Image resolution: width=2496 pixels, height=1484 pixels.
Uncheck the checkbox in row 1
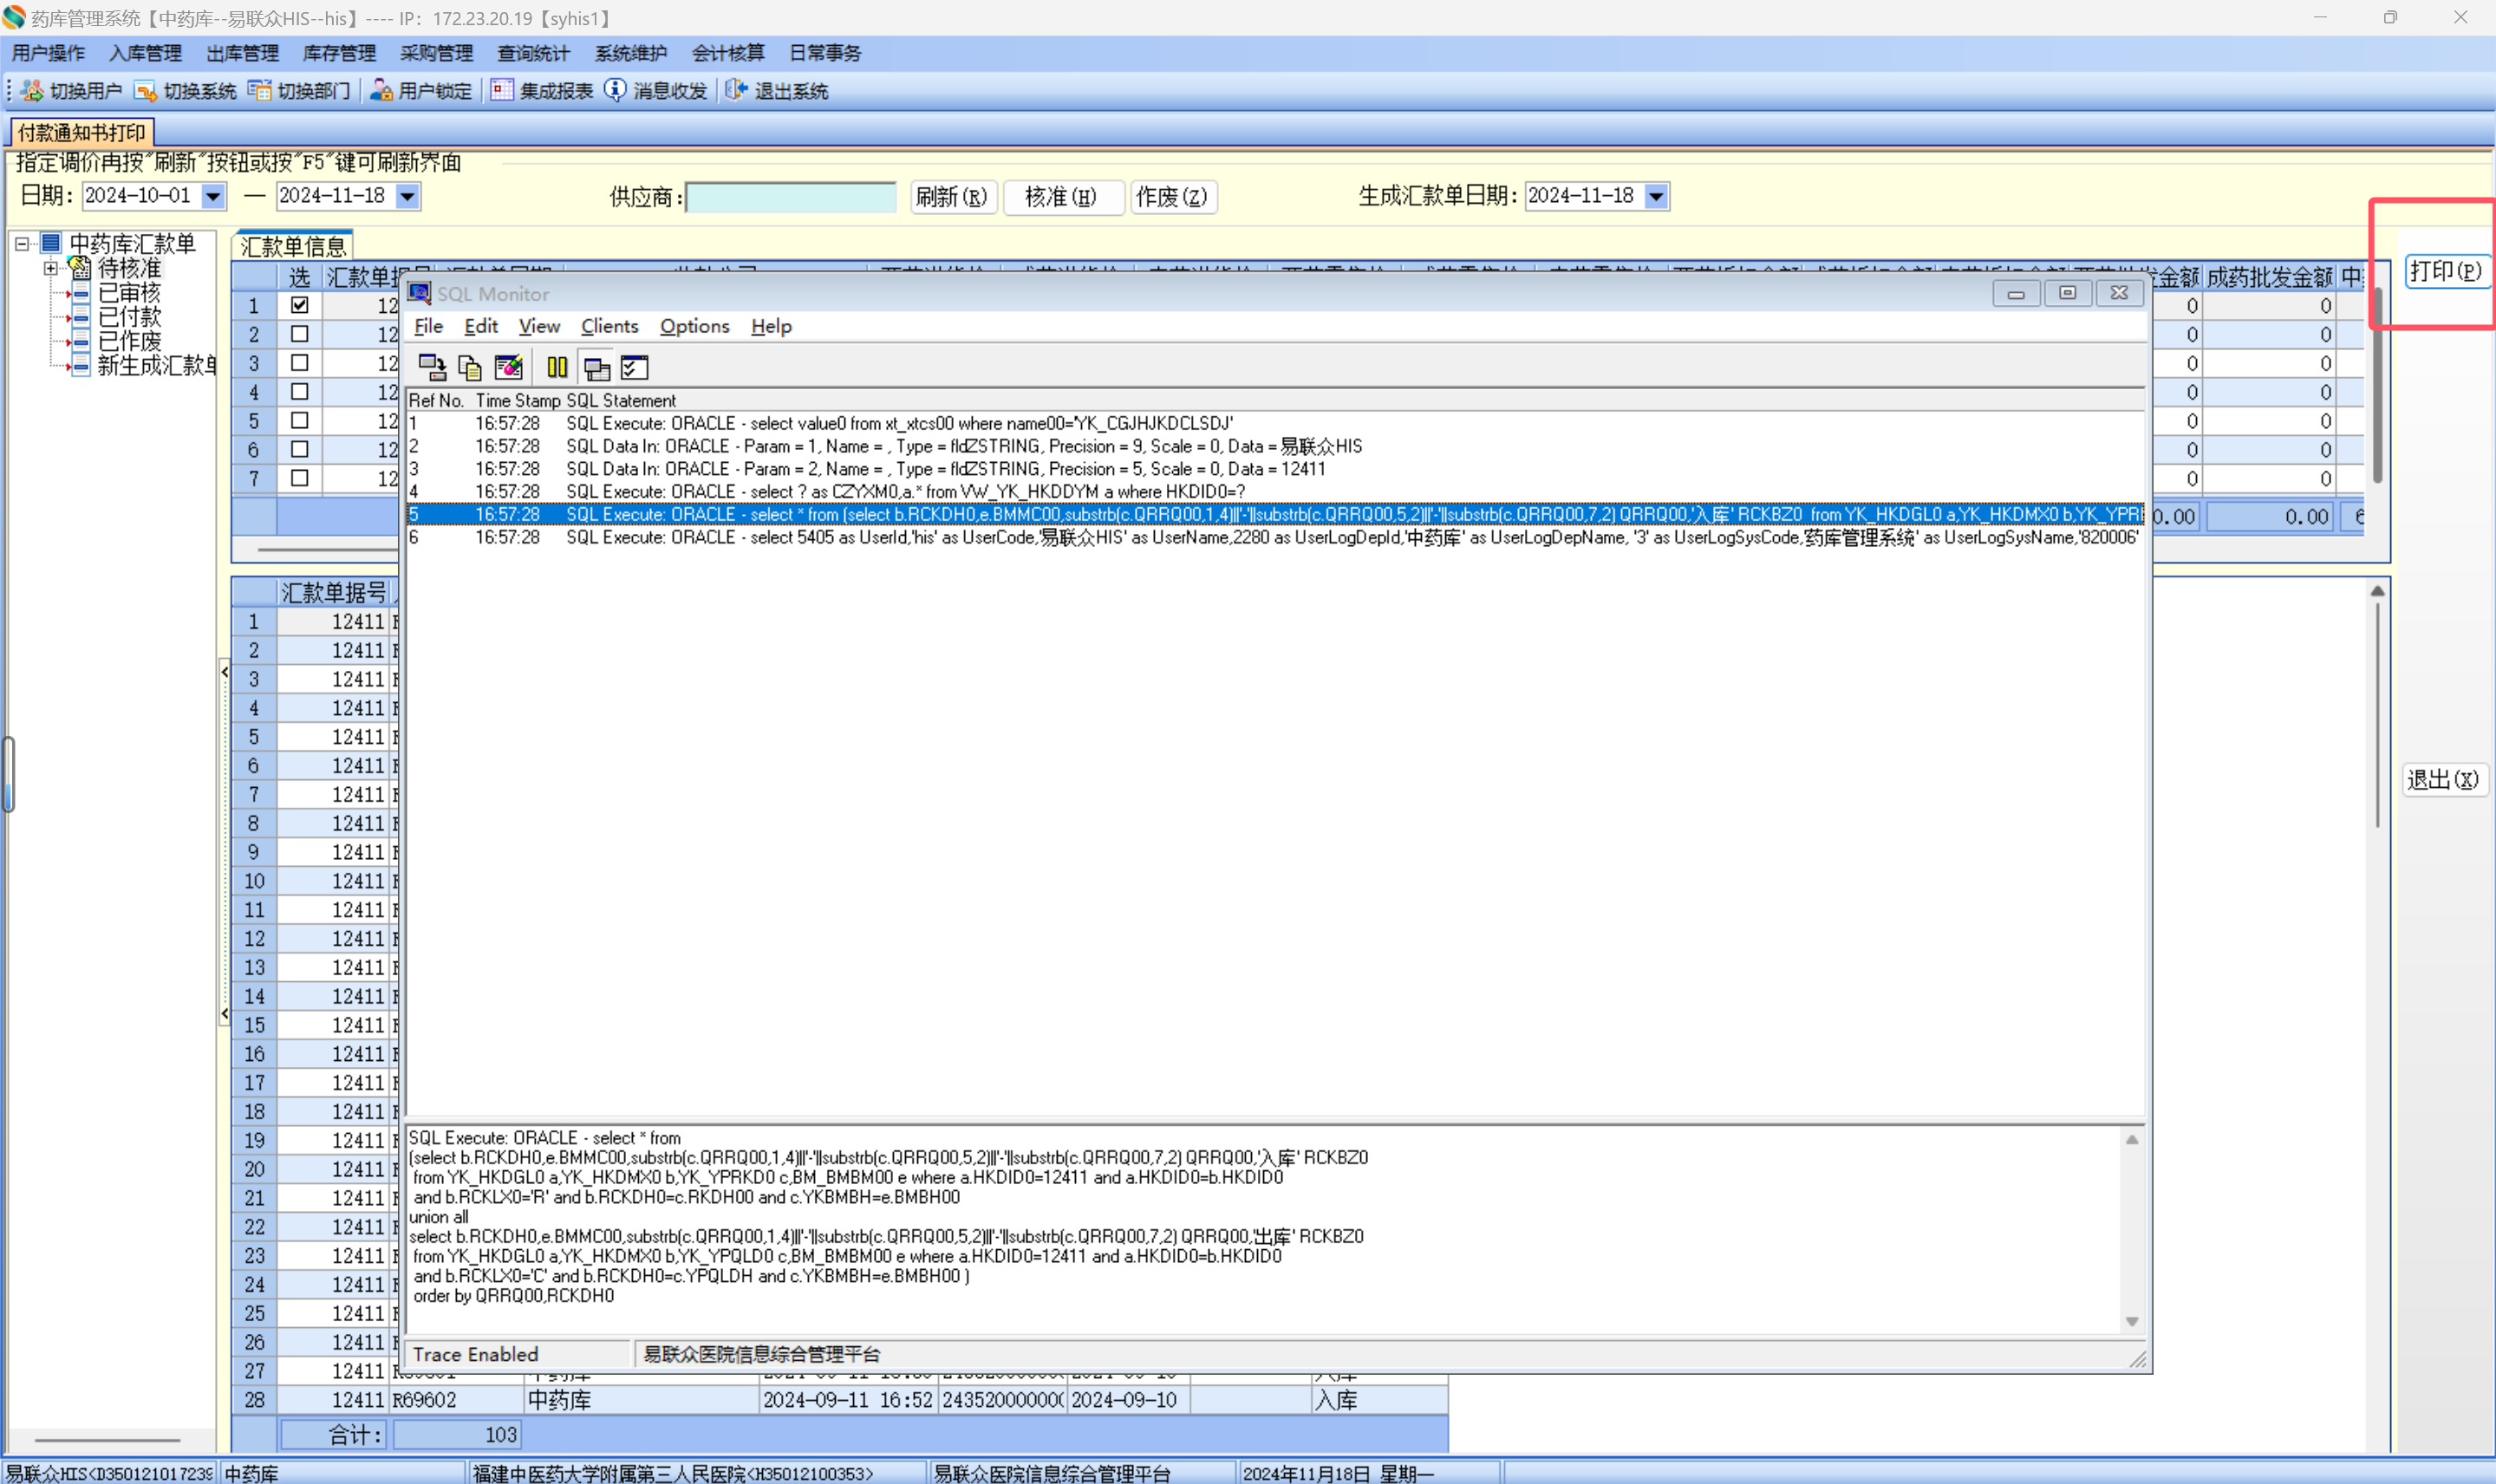(x=299, y=305)
